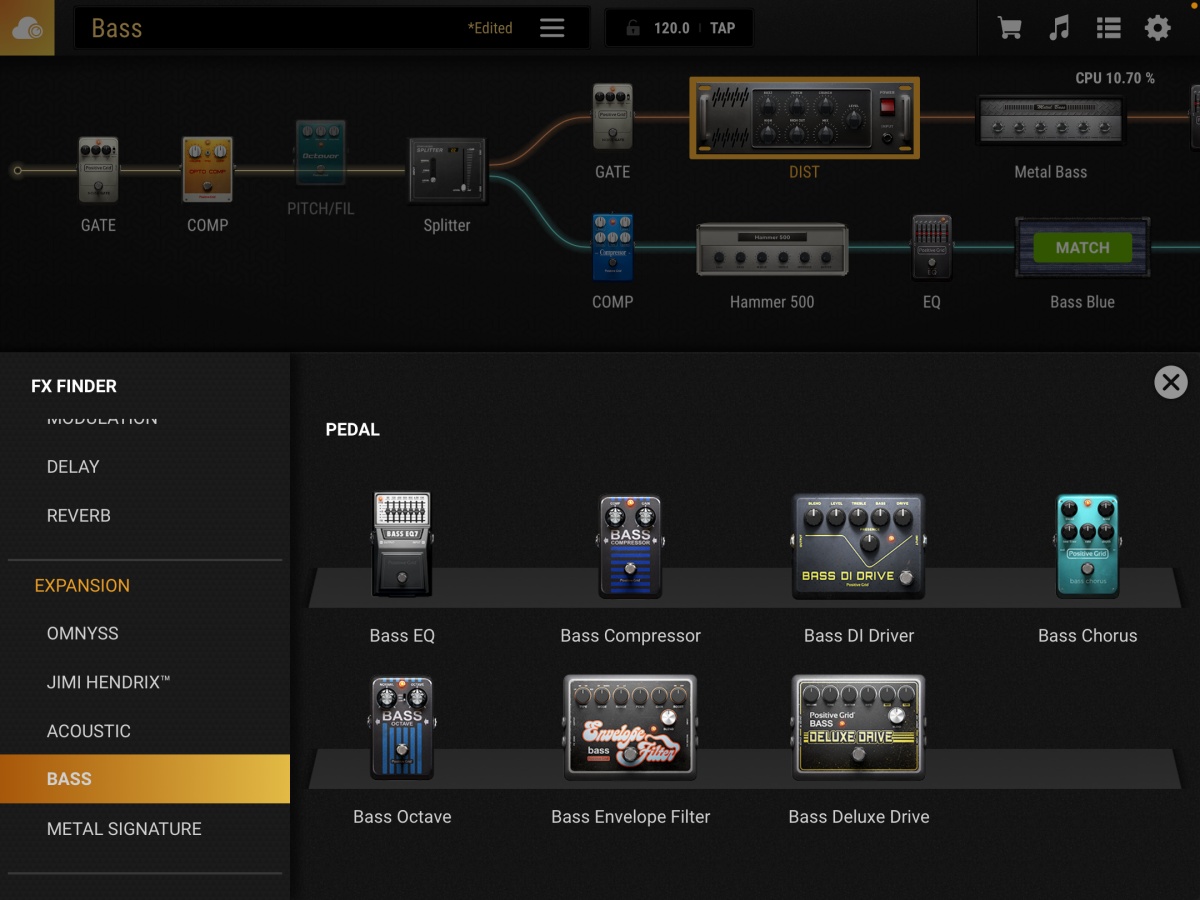Select the dimmed PITCH/FIL Octaver pedal

tap(320, 153)
